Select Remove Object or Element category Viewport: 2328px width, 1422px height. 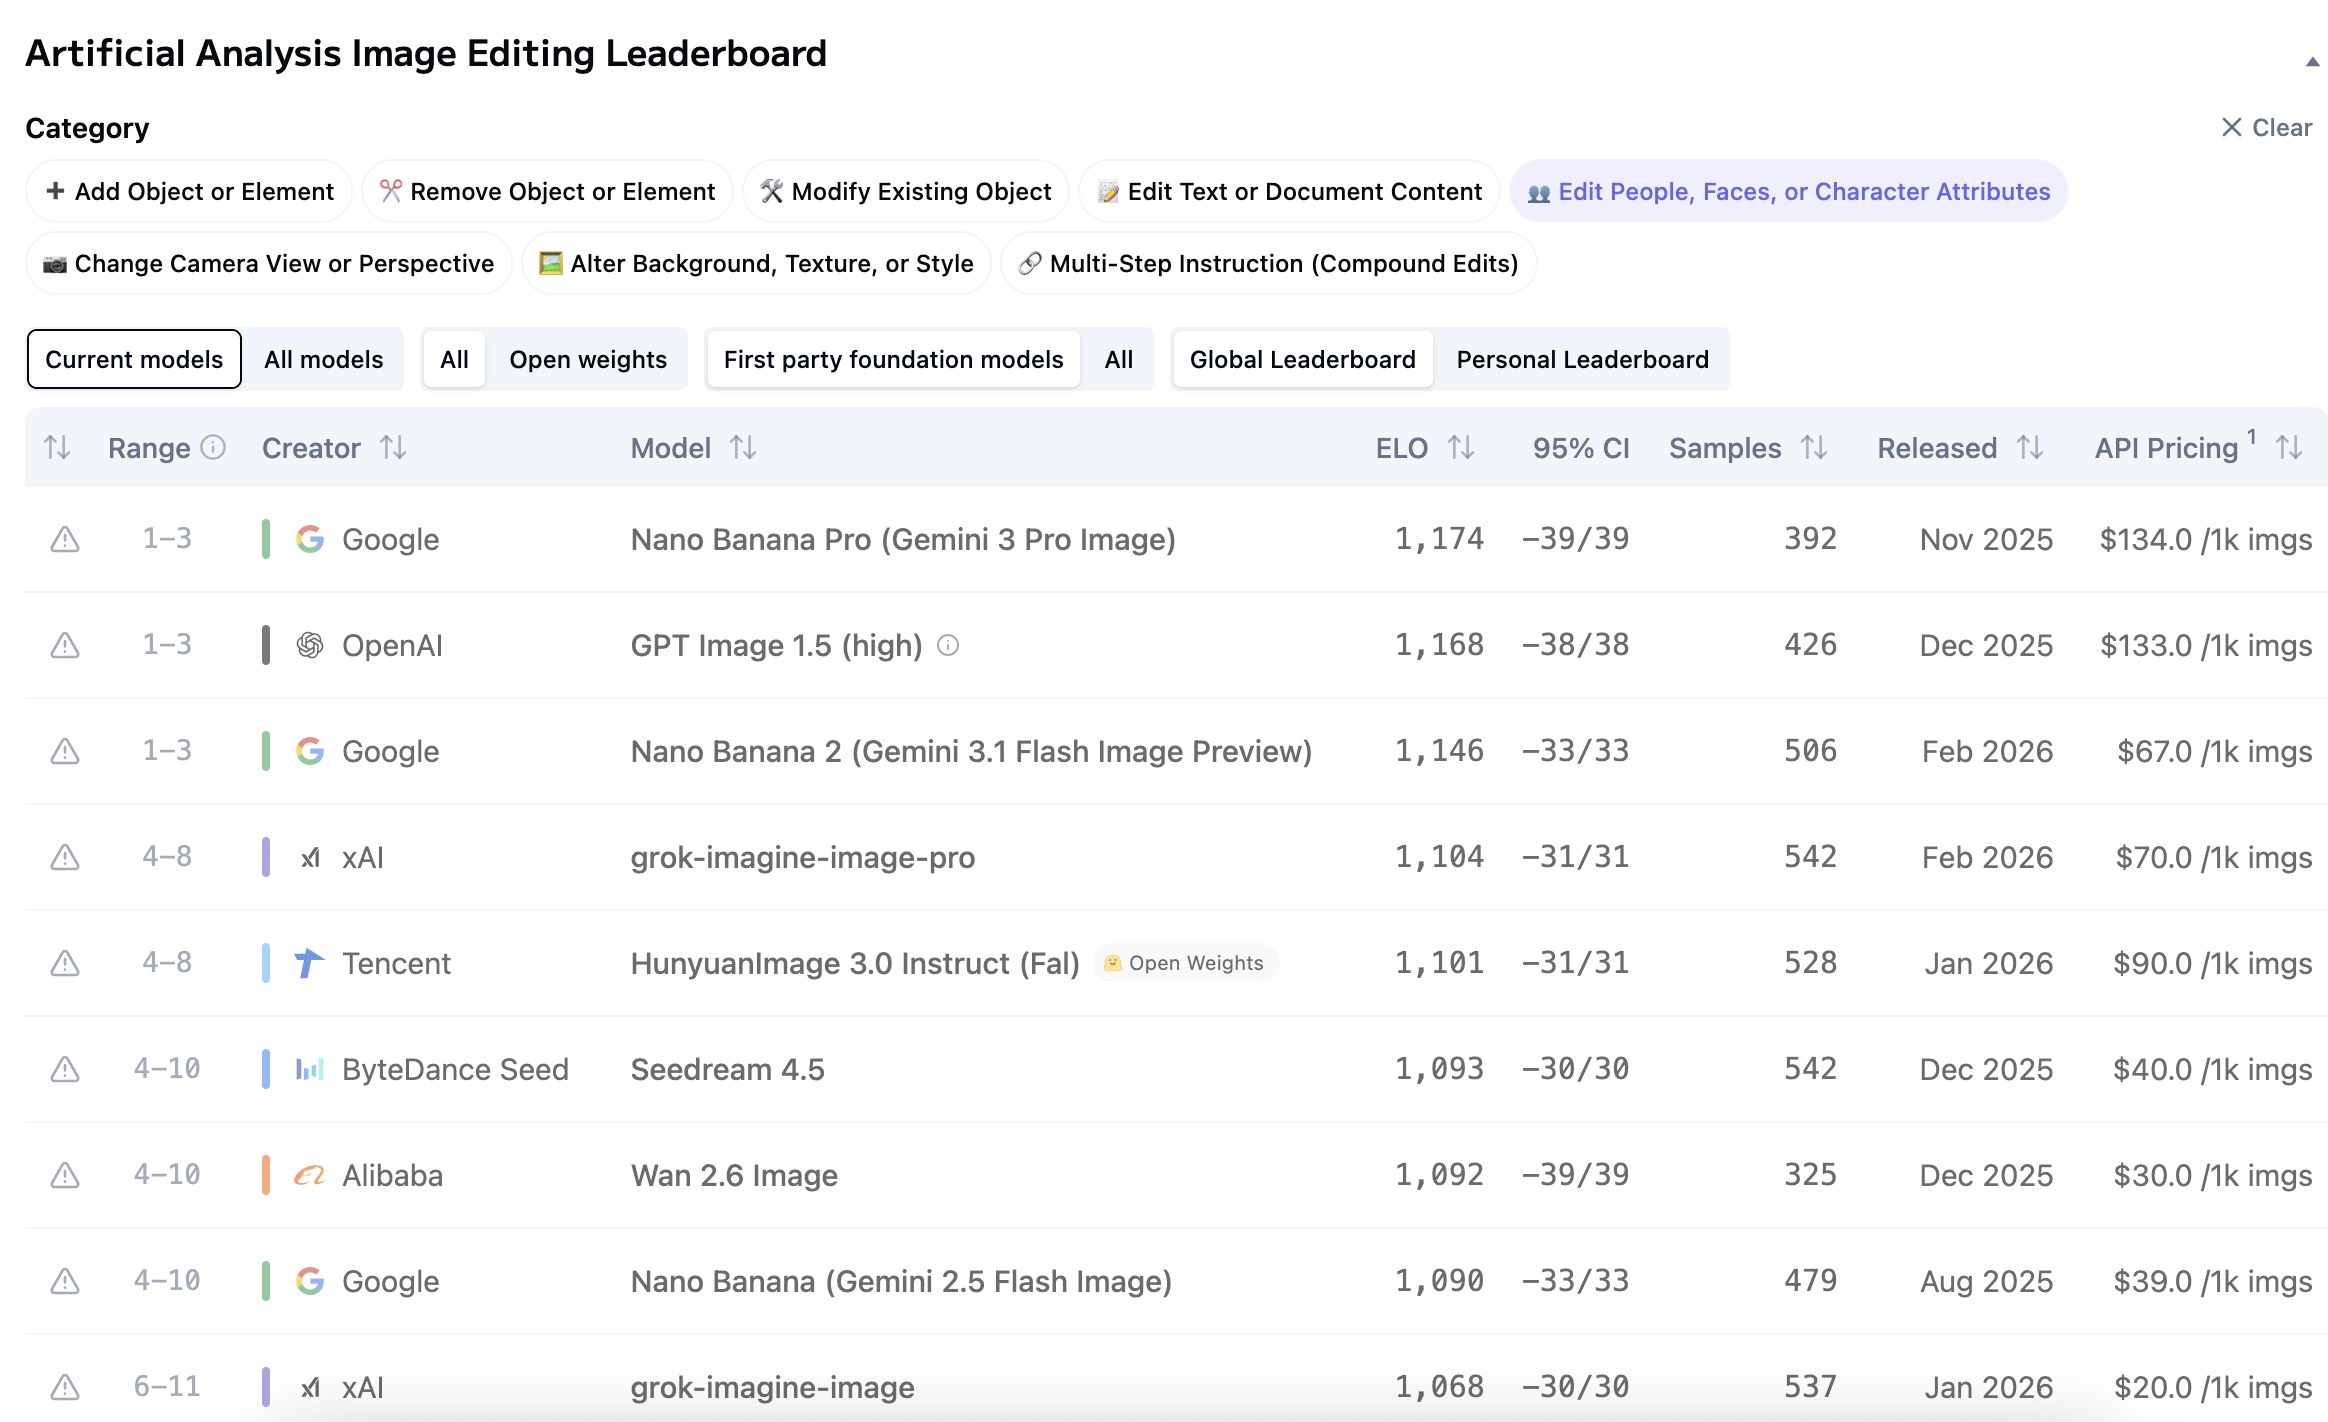547,191
